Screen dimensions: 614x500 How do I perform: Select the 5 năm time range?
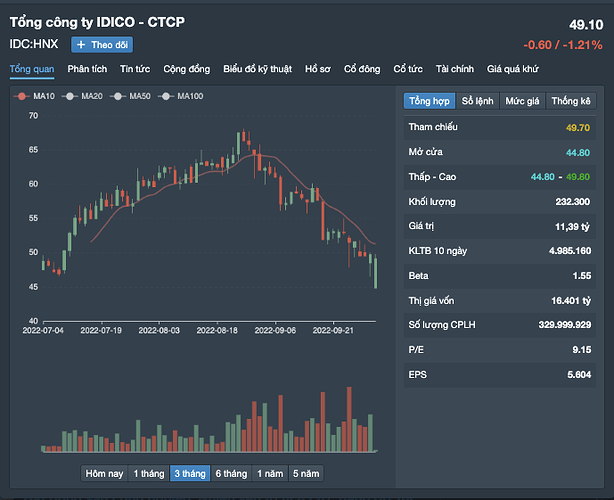(x=306, y=473)
